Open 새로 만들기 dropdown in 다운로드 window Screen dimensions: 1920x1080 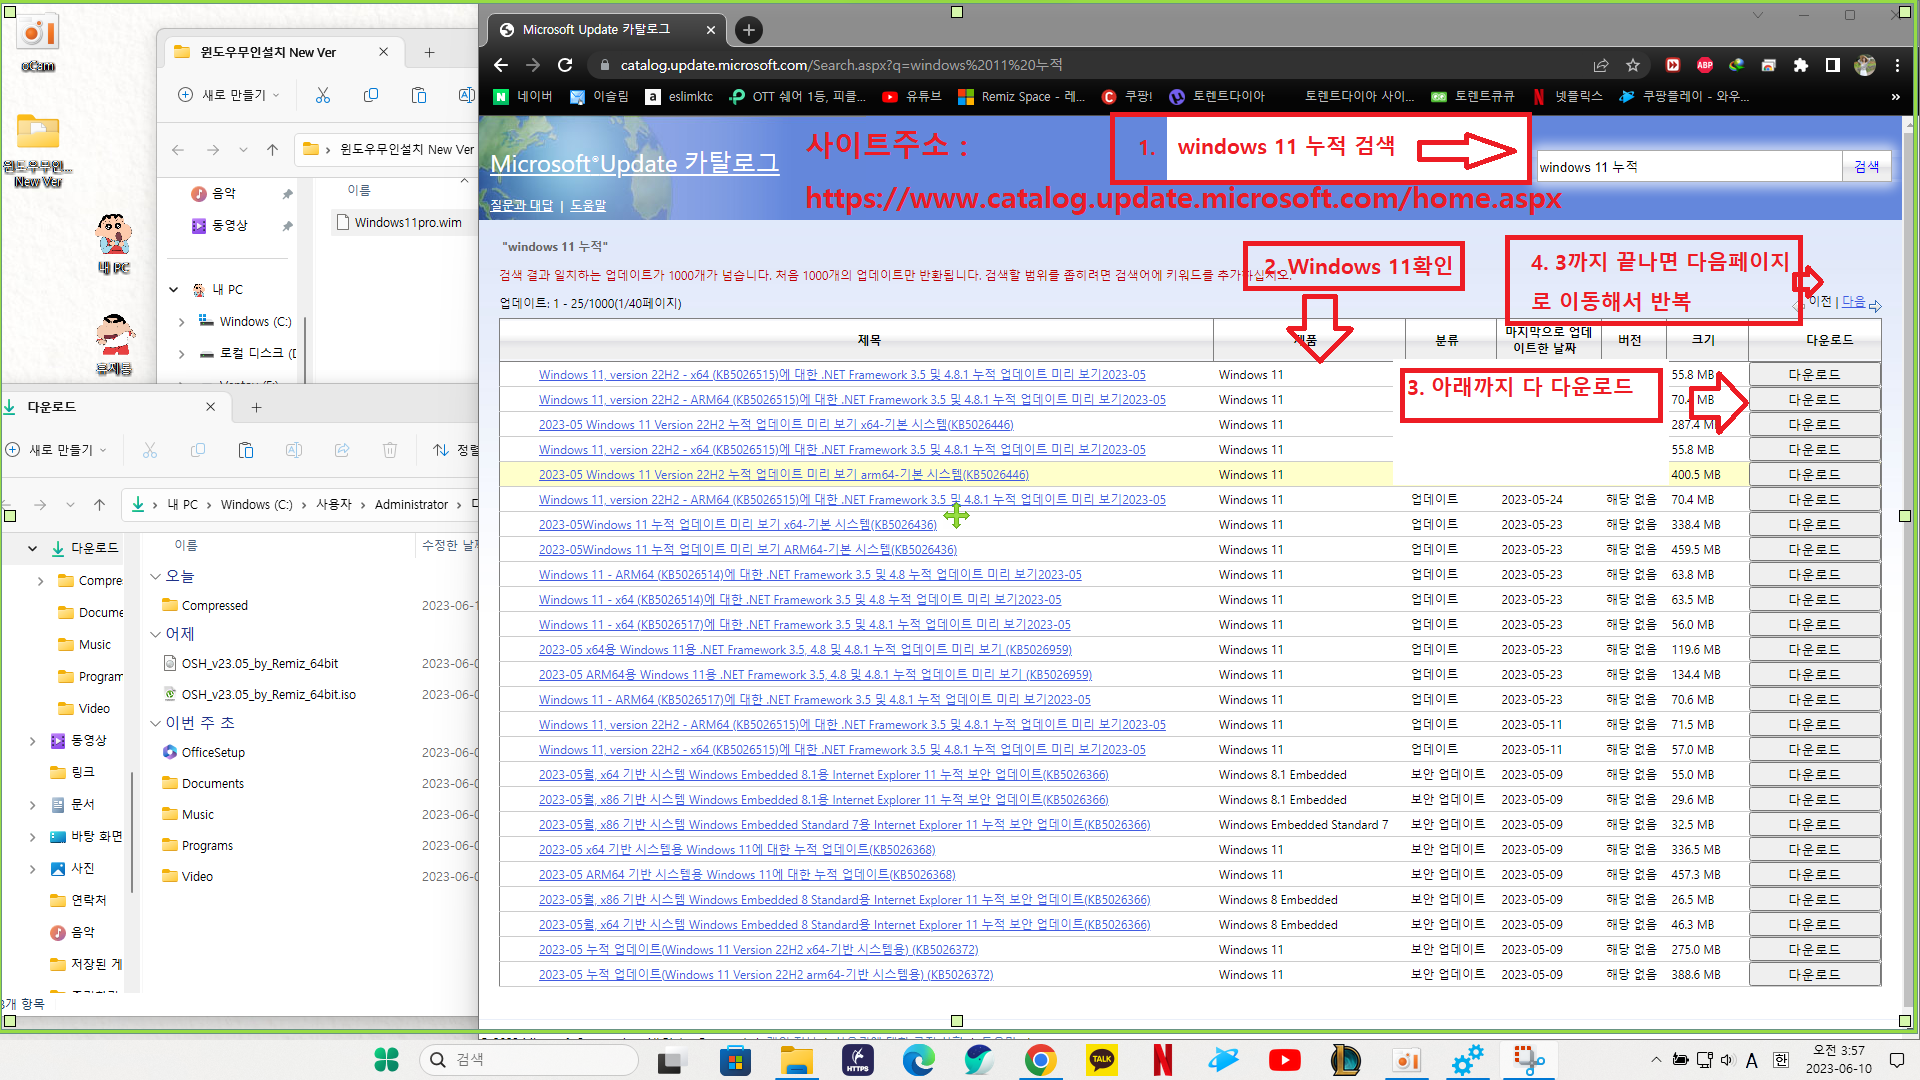pos(57,450)
